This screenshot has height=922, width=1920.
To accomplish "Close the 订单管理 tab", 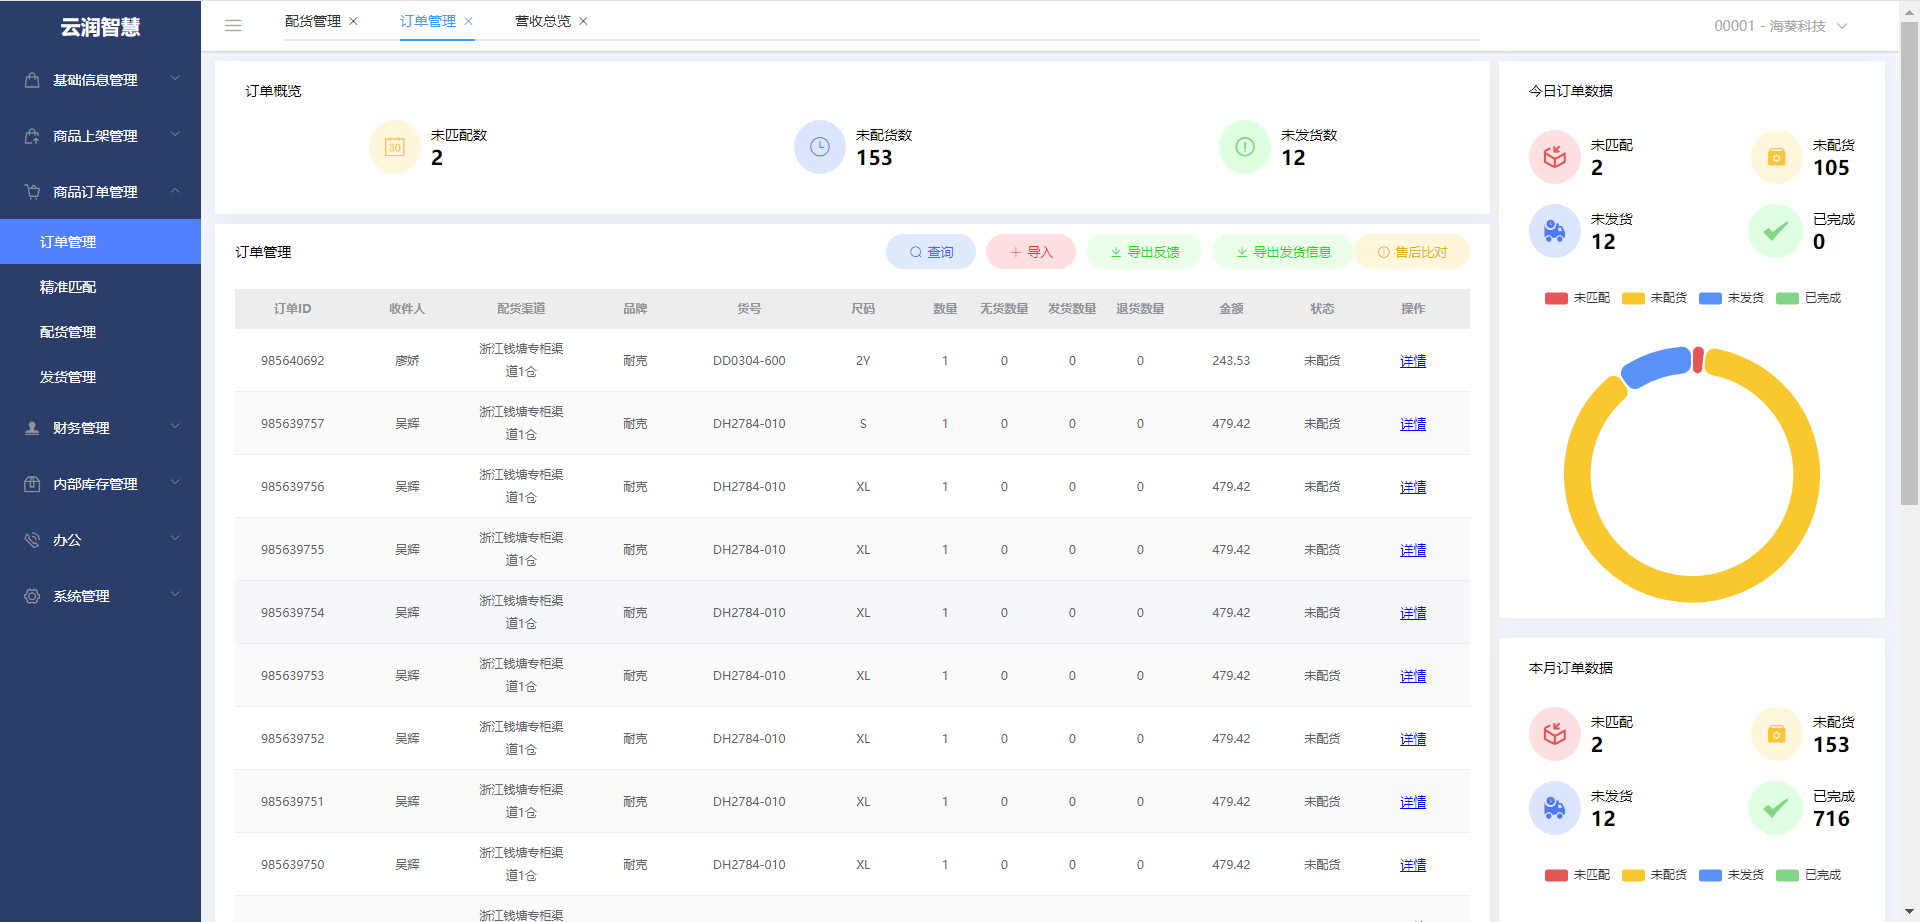I will tap(468, 21).
